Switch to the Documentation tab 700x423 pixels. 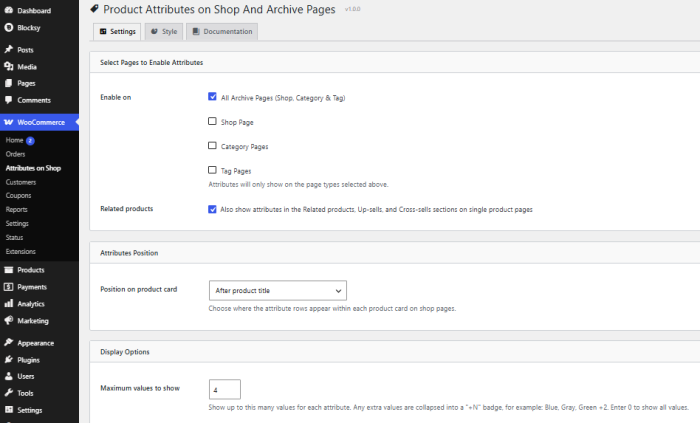click(x=222, y=32)
